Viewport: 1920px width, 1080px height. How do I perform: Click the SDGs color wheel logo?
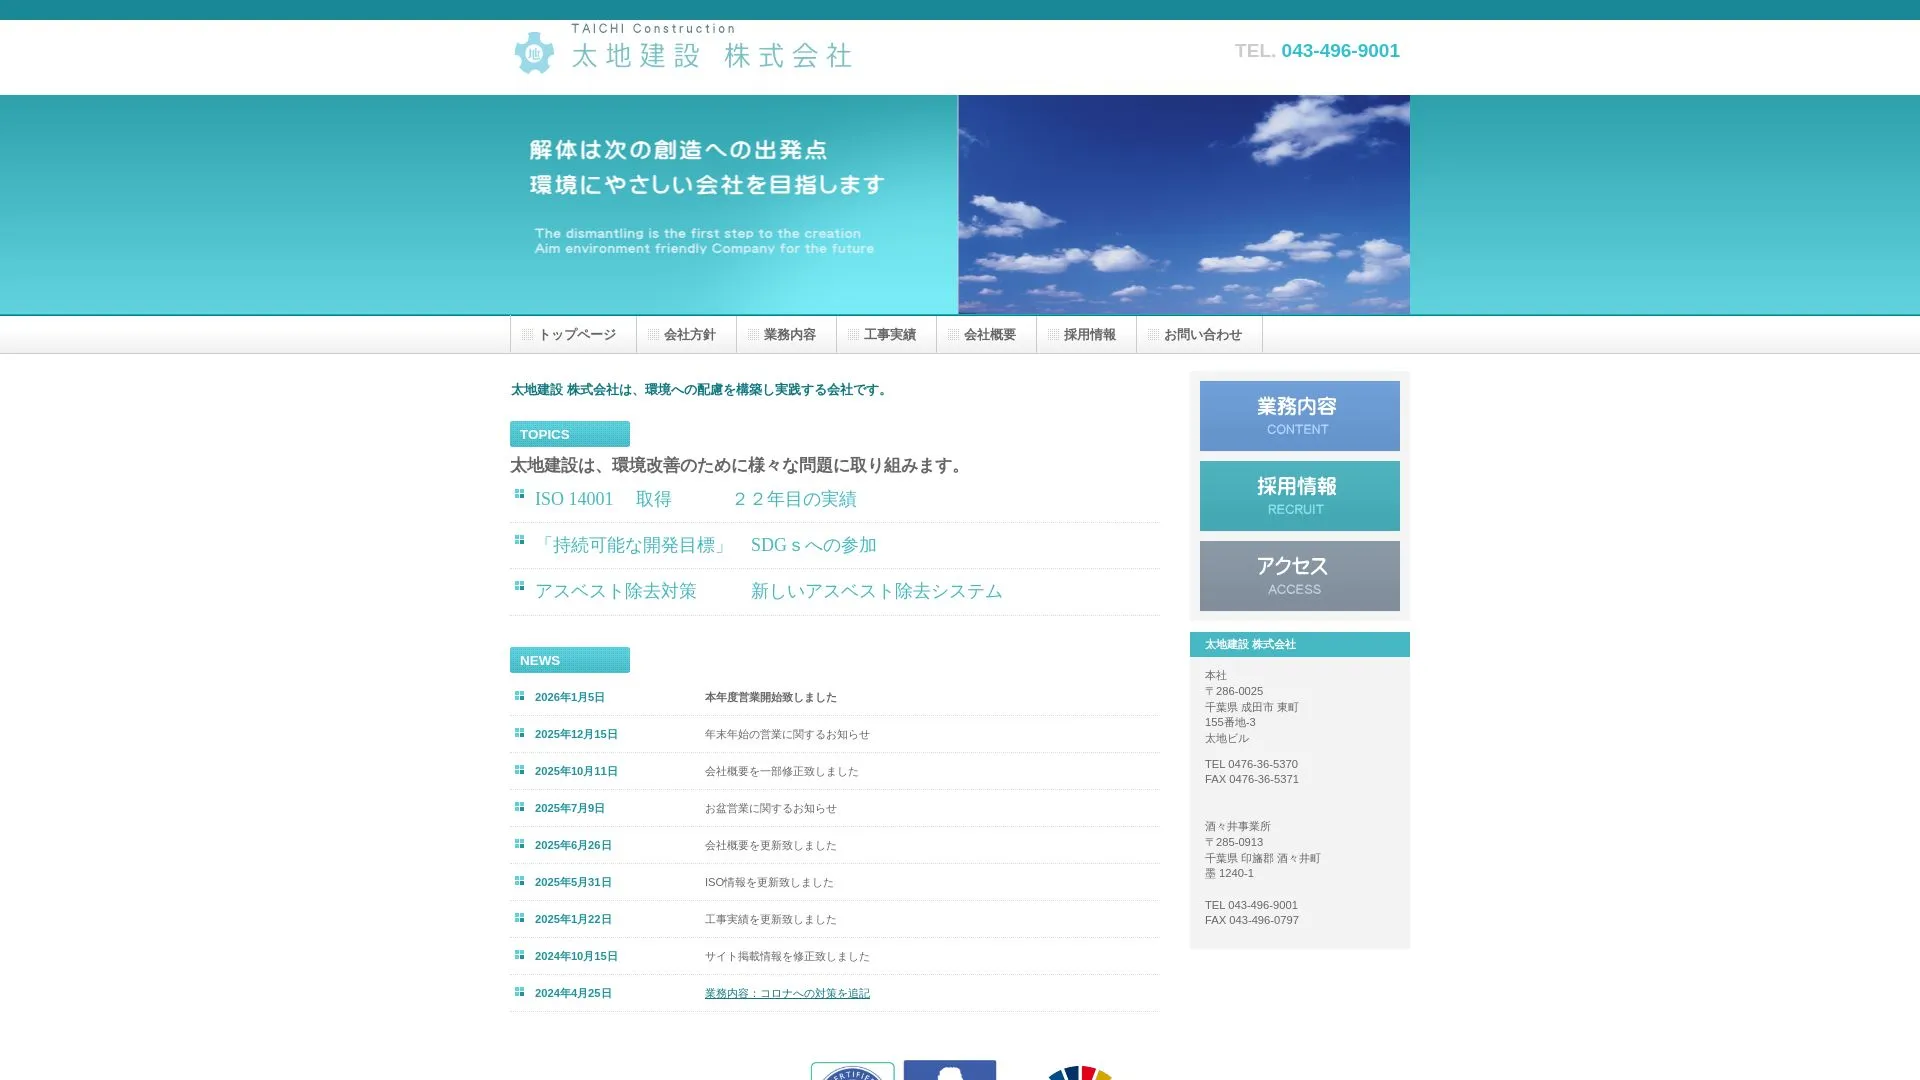(1080, 1073)
